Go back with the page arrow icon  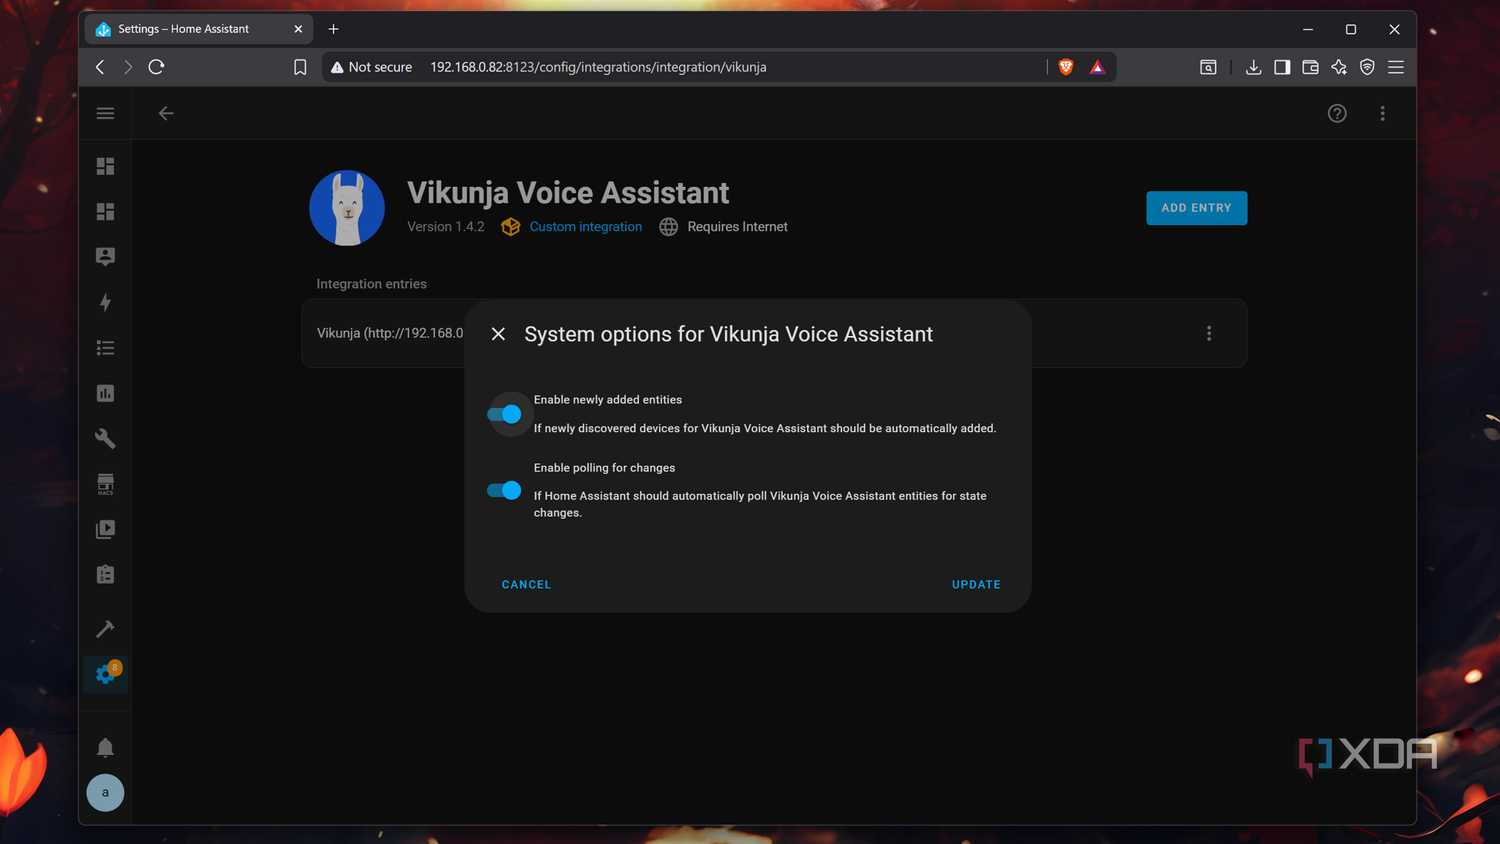(x=166, y=113)
